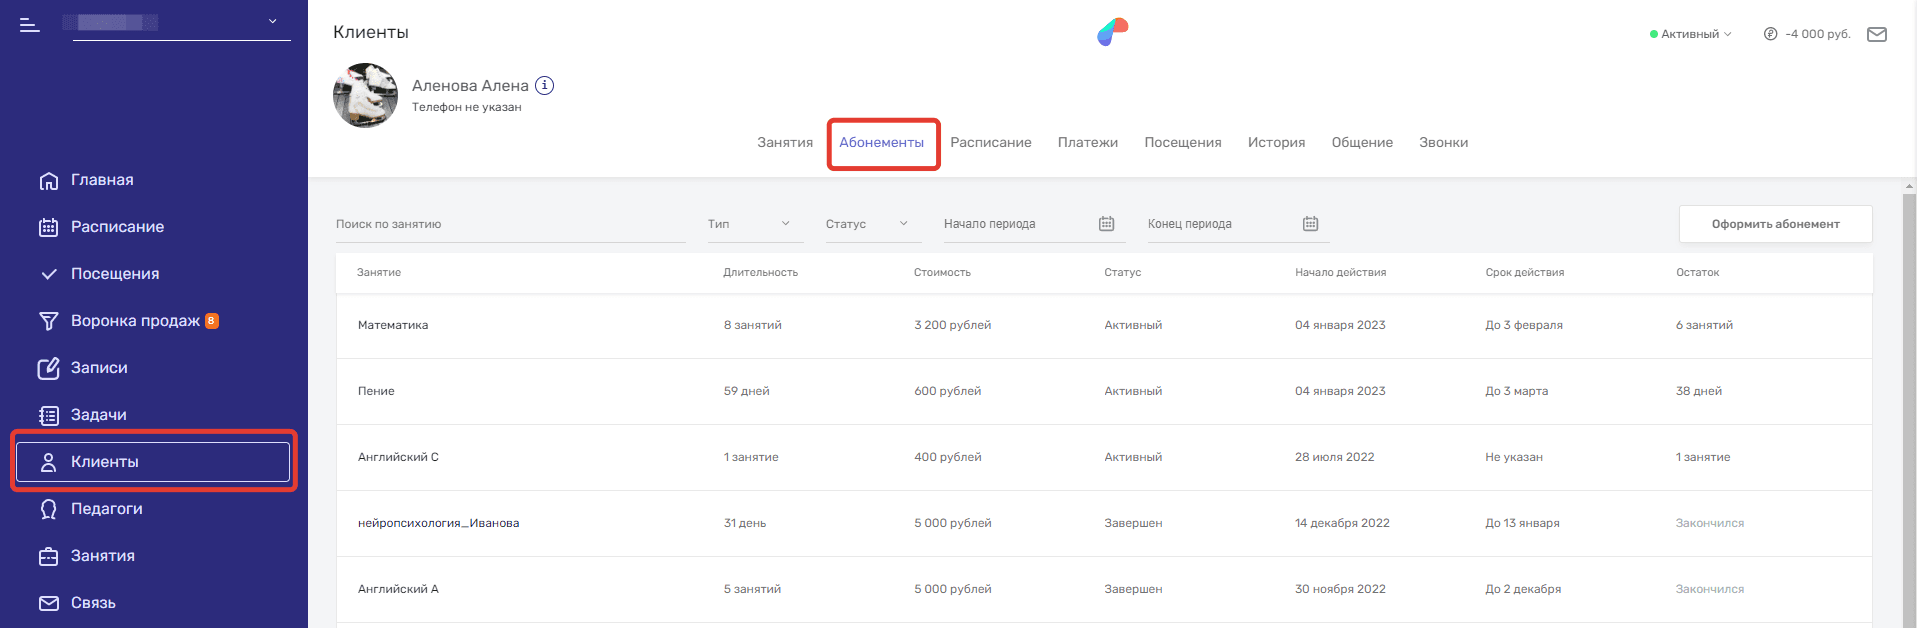This screenshot has height=628, width=1917.
Task: Open the Активный status dropdown
Action: click(x=1690, y=34)
